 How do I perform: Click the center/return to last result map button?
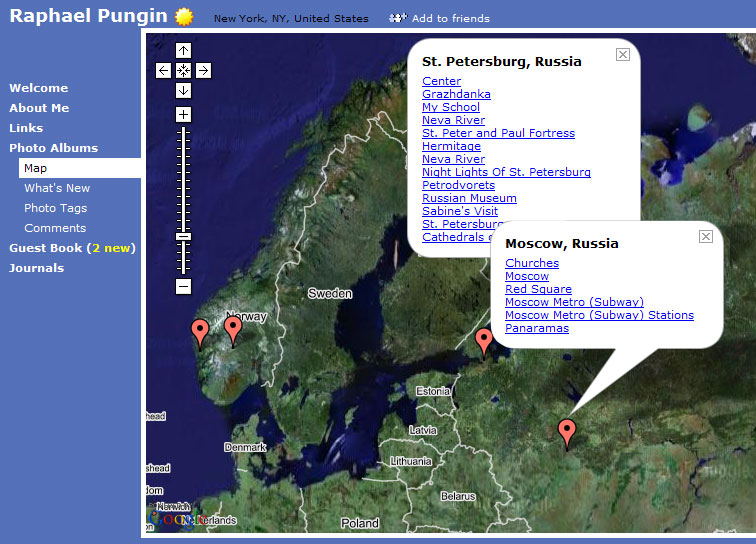tap(183, 70)
